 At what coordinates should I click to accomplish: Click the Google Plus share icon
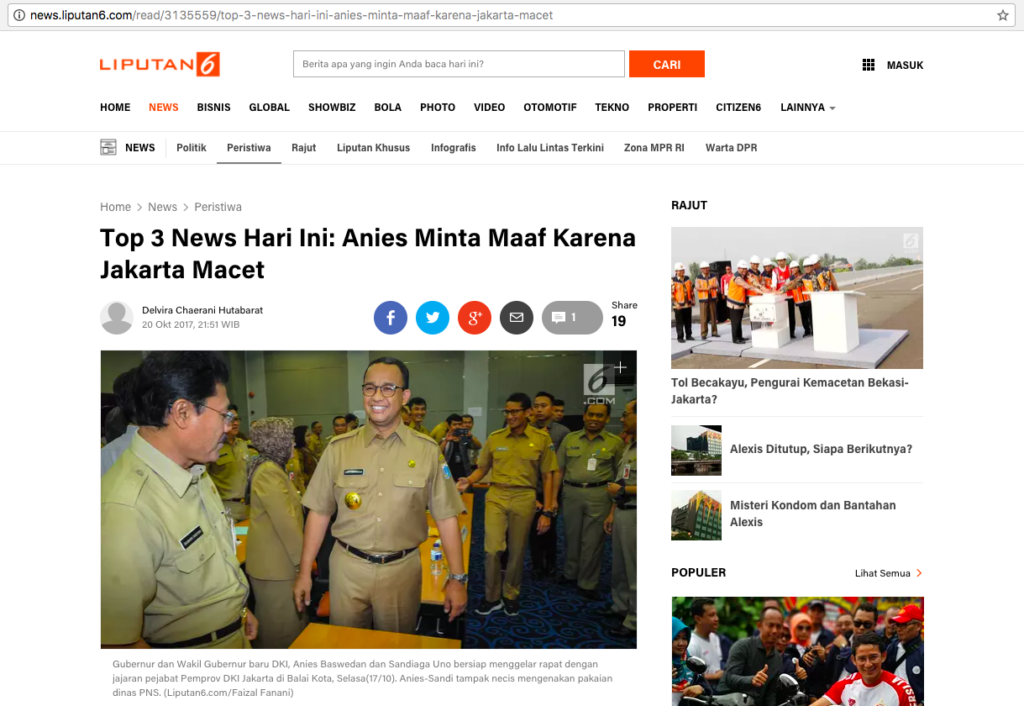coord(474,318)
